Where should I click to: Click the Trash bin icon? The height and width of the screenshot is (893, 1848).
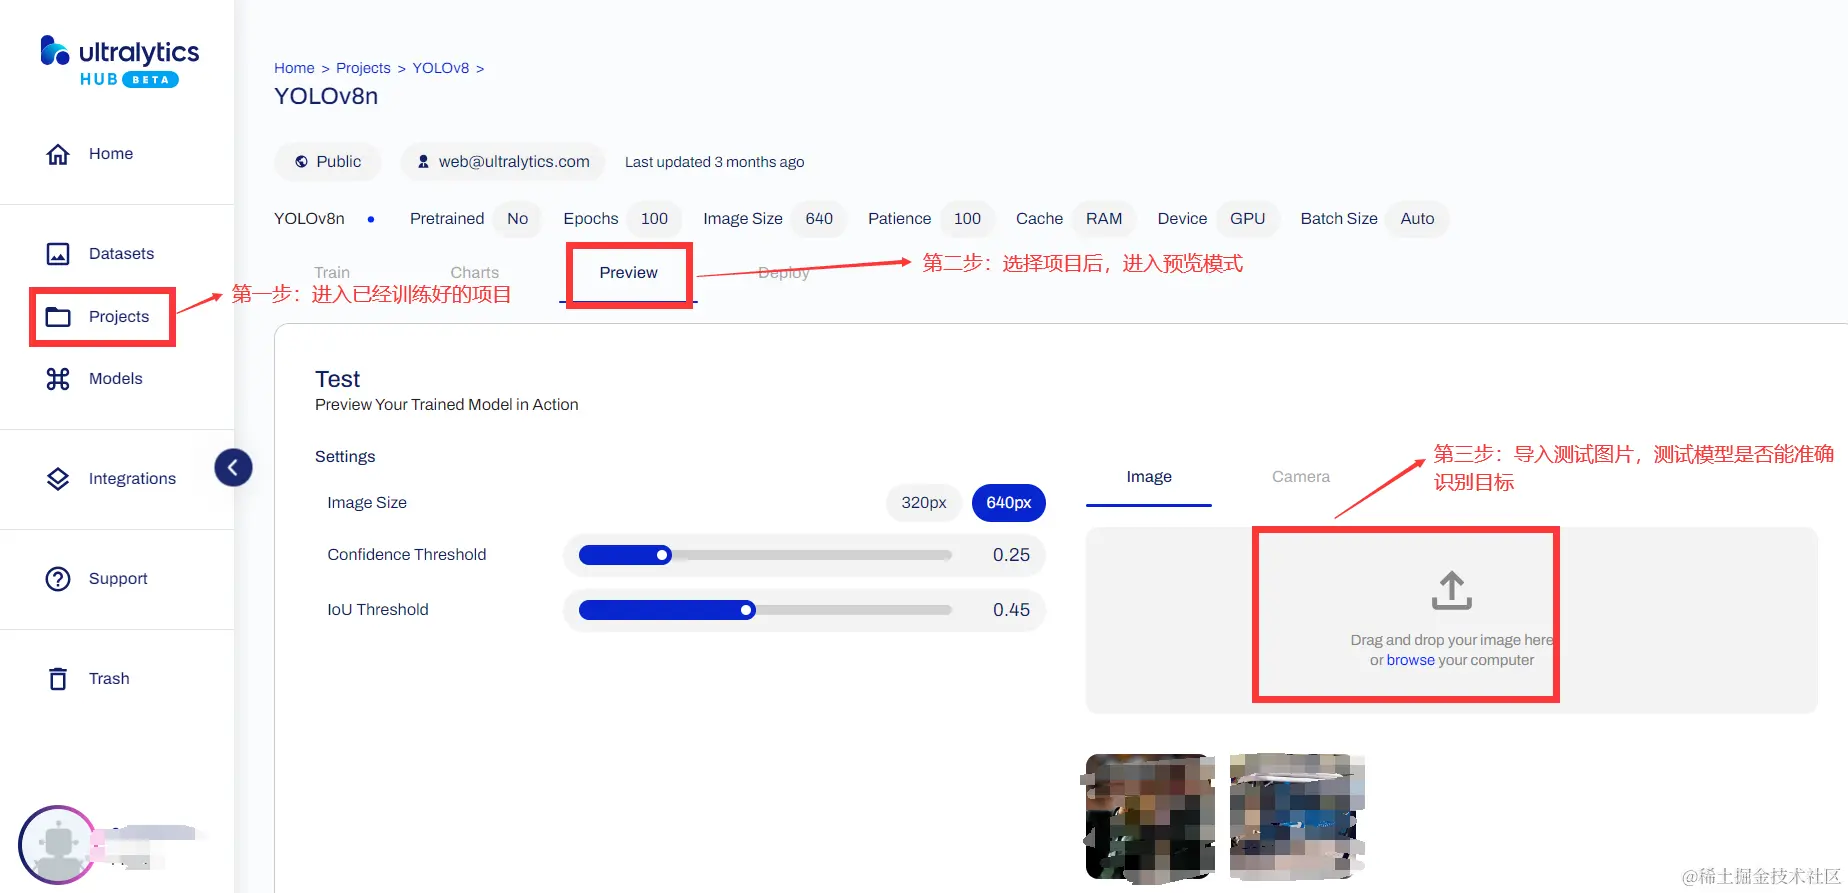pyautogui.click(x=58, y=679)
